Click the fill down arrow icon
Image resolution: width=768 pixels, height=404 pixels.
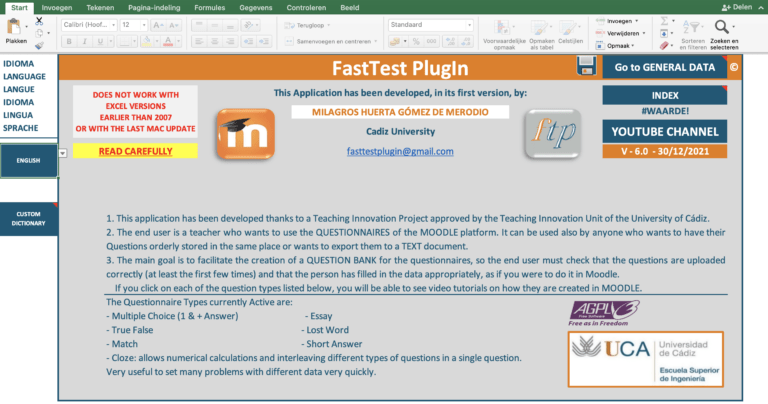click(664, 33)
